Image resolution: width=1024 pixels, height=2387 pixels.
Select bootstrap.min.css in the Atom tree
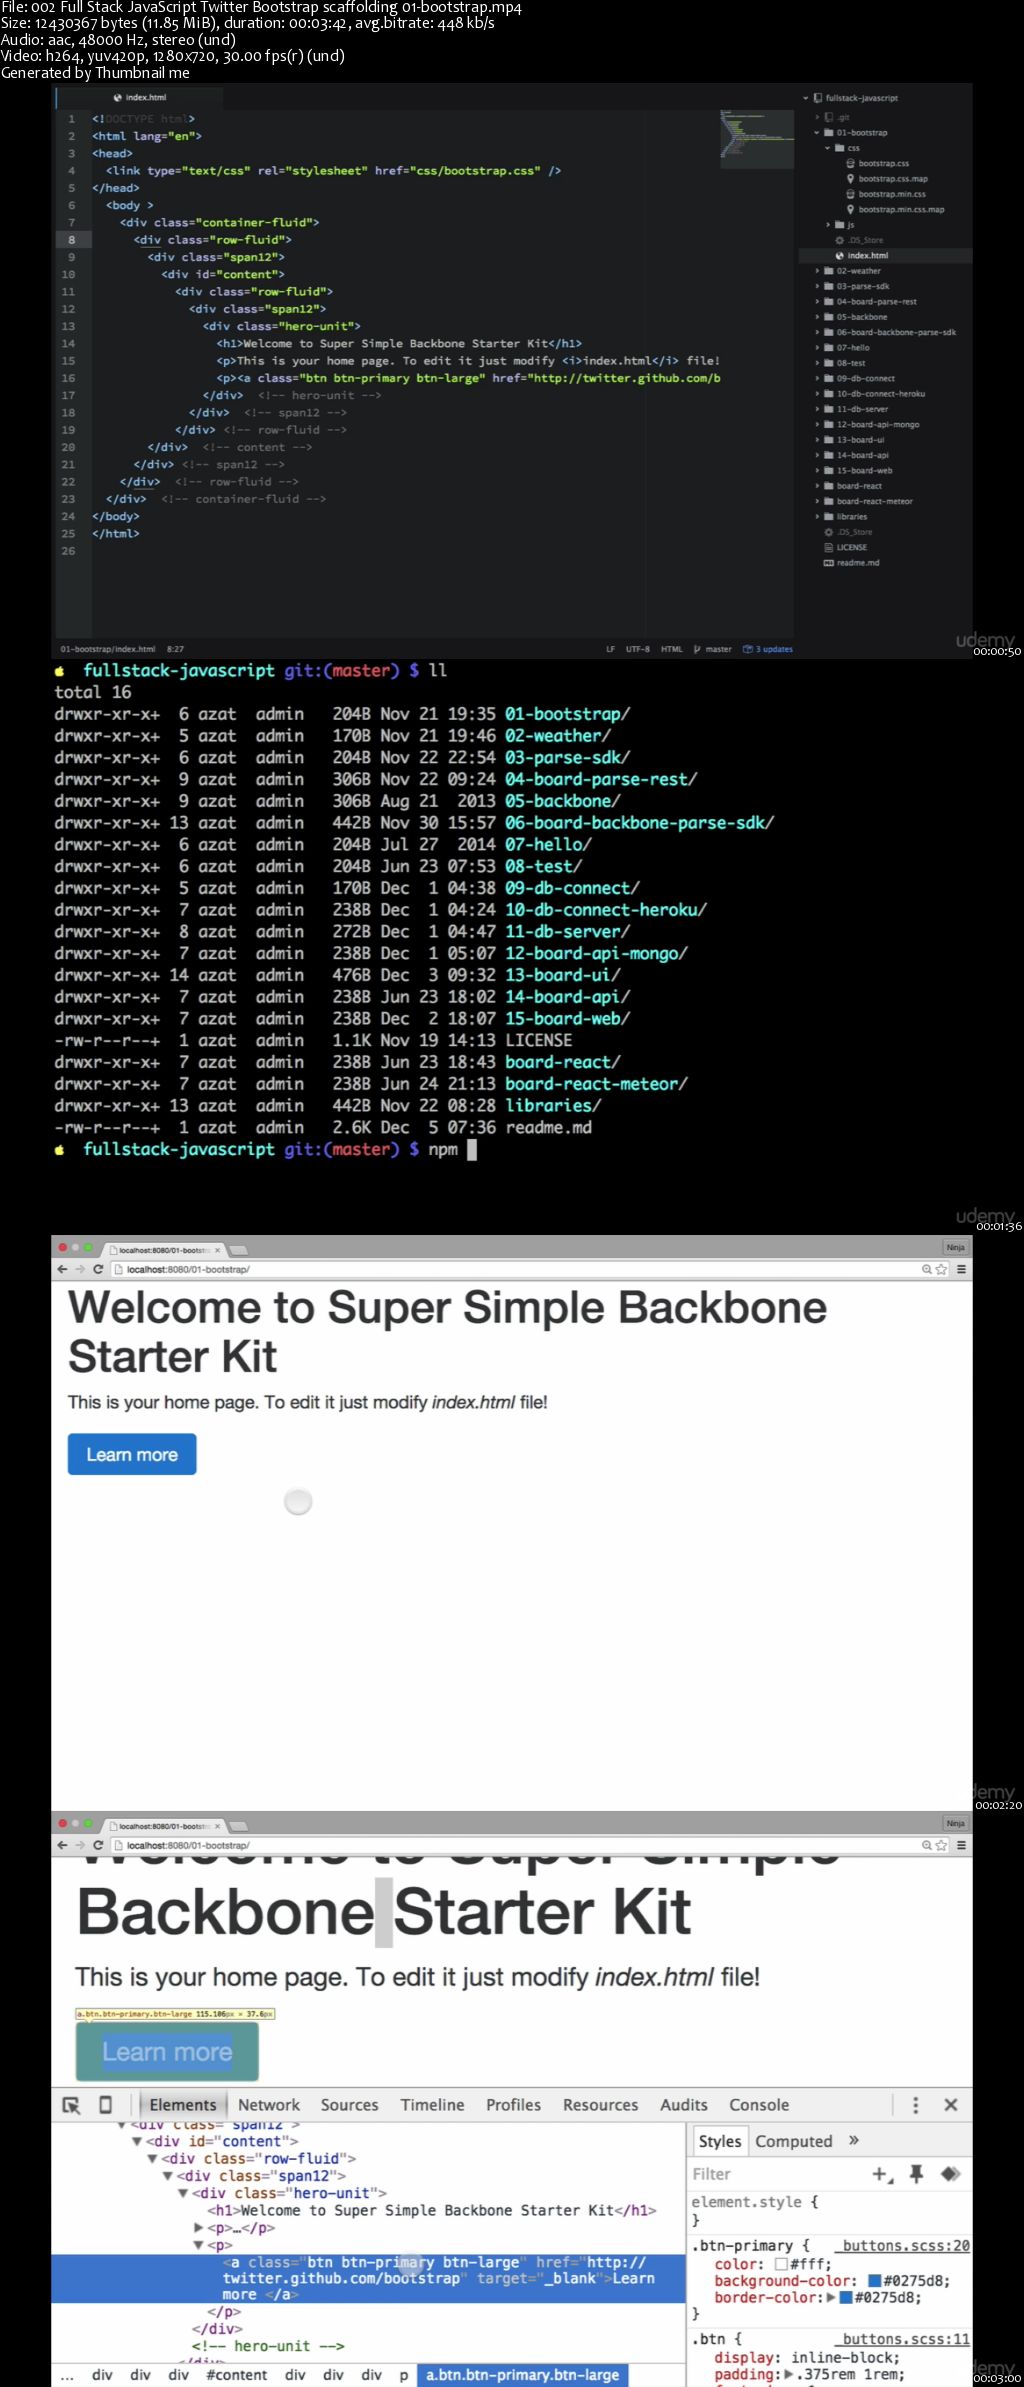892,194
